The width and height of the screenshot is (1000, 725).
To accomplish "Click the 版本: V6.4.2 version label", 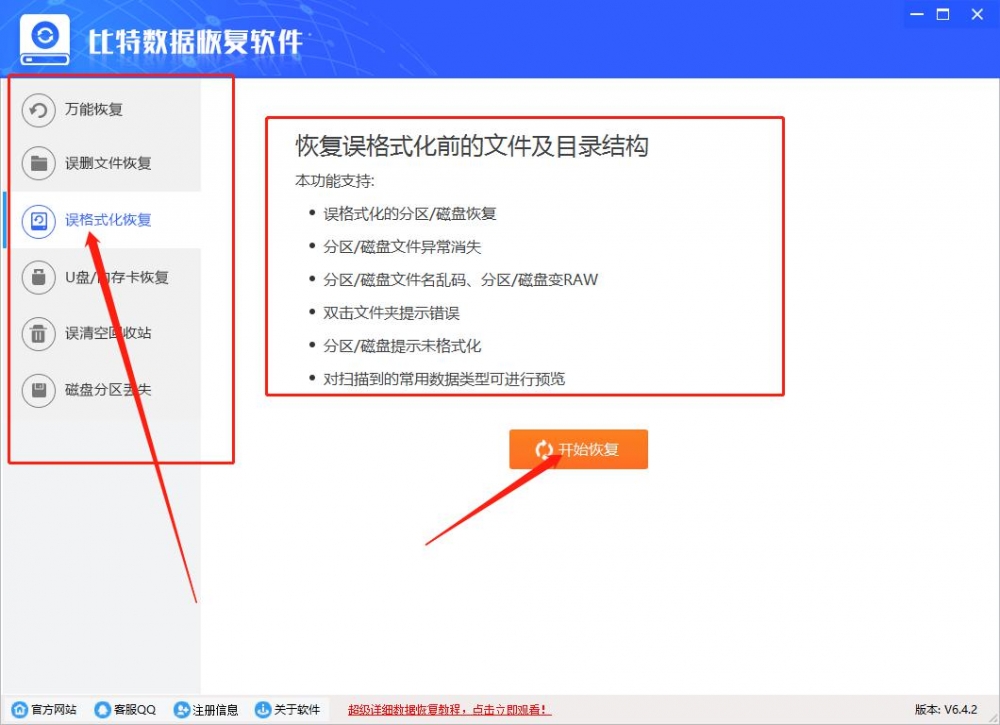I will coord(946,709).
